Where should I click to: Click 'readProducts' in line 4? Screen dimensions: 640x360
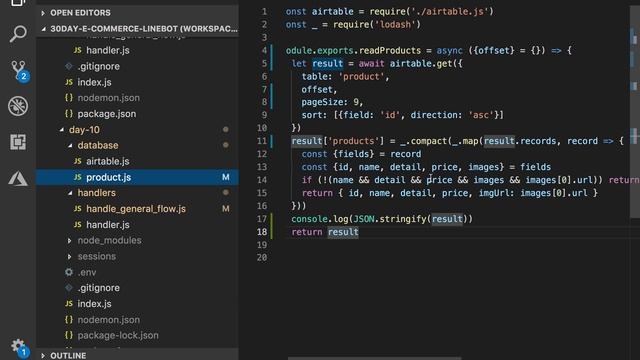[390, 50]
